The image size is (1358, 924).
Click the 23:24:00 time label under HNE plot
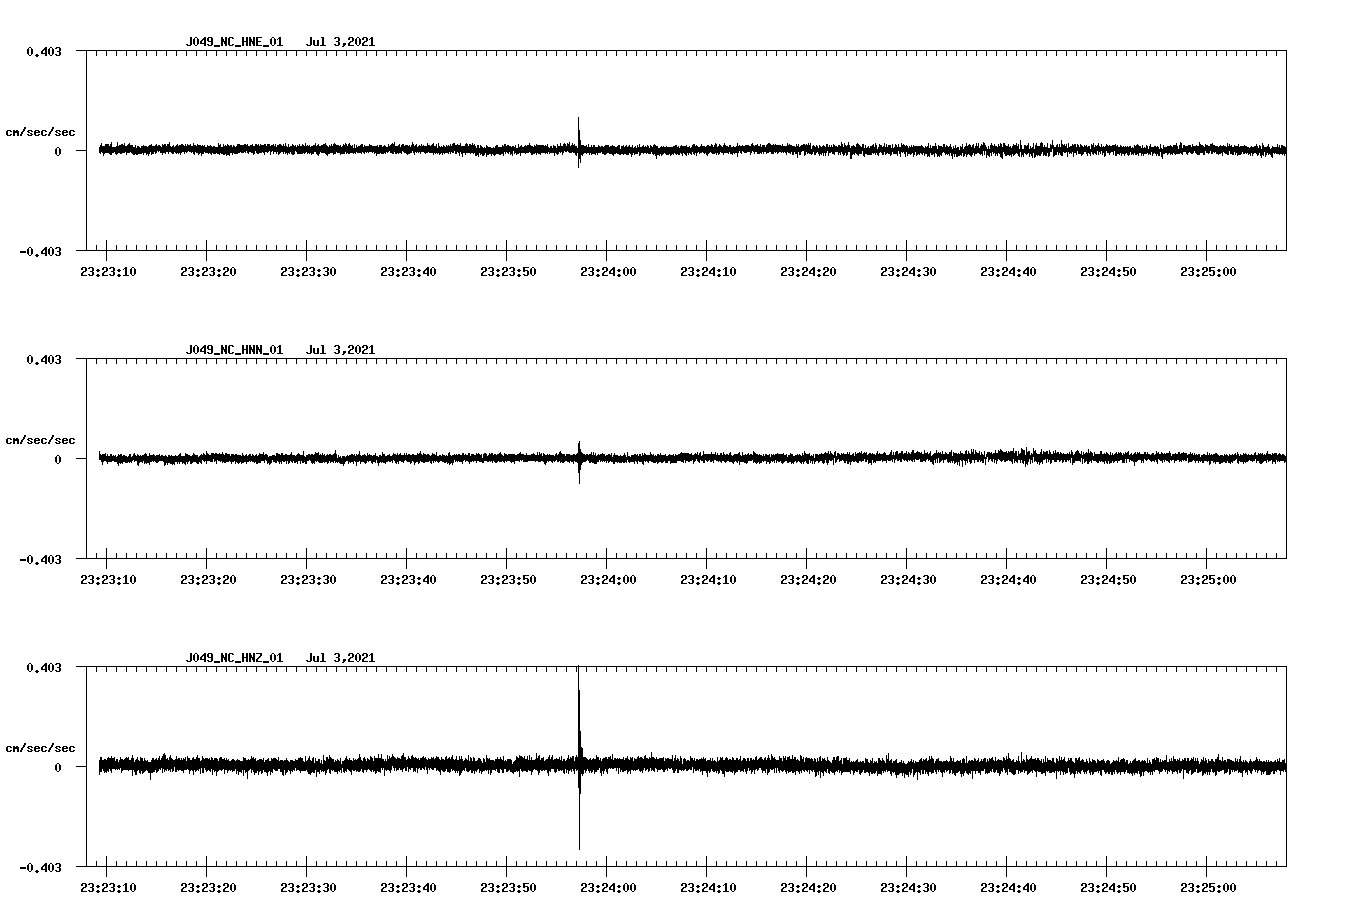coord(608,272)
